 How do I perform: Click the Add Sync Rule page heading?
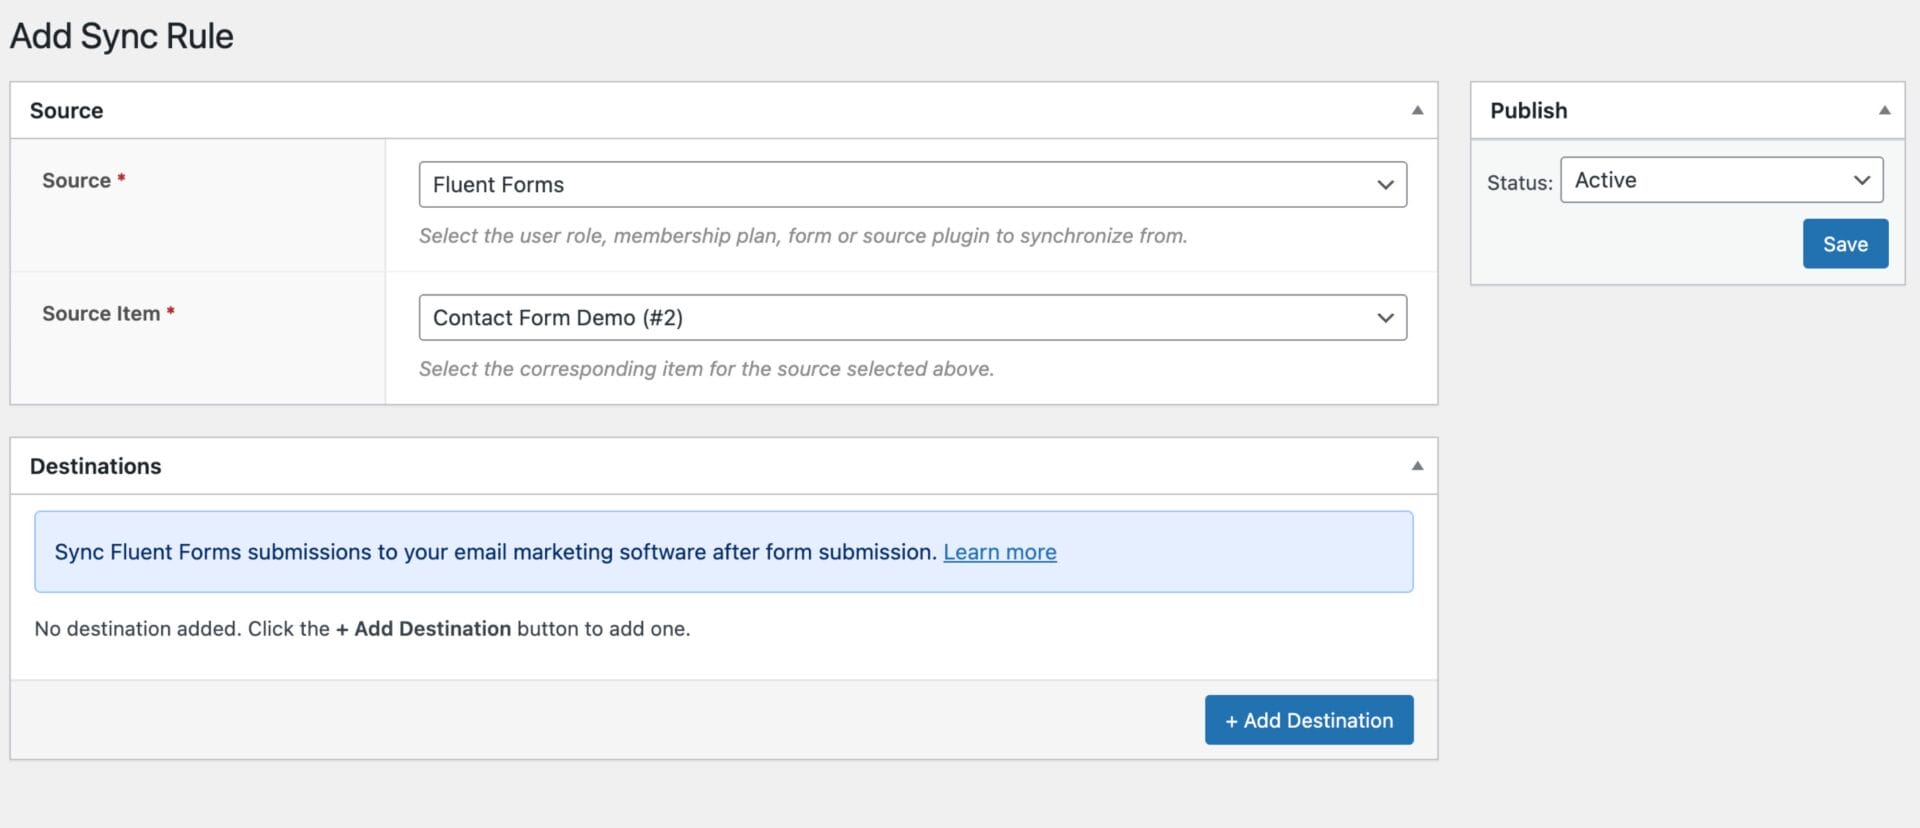[122, 36]
